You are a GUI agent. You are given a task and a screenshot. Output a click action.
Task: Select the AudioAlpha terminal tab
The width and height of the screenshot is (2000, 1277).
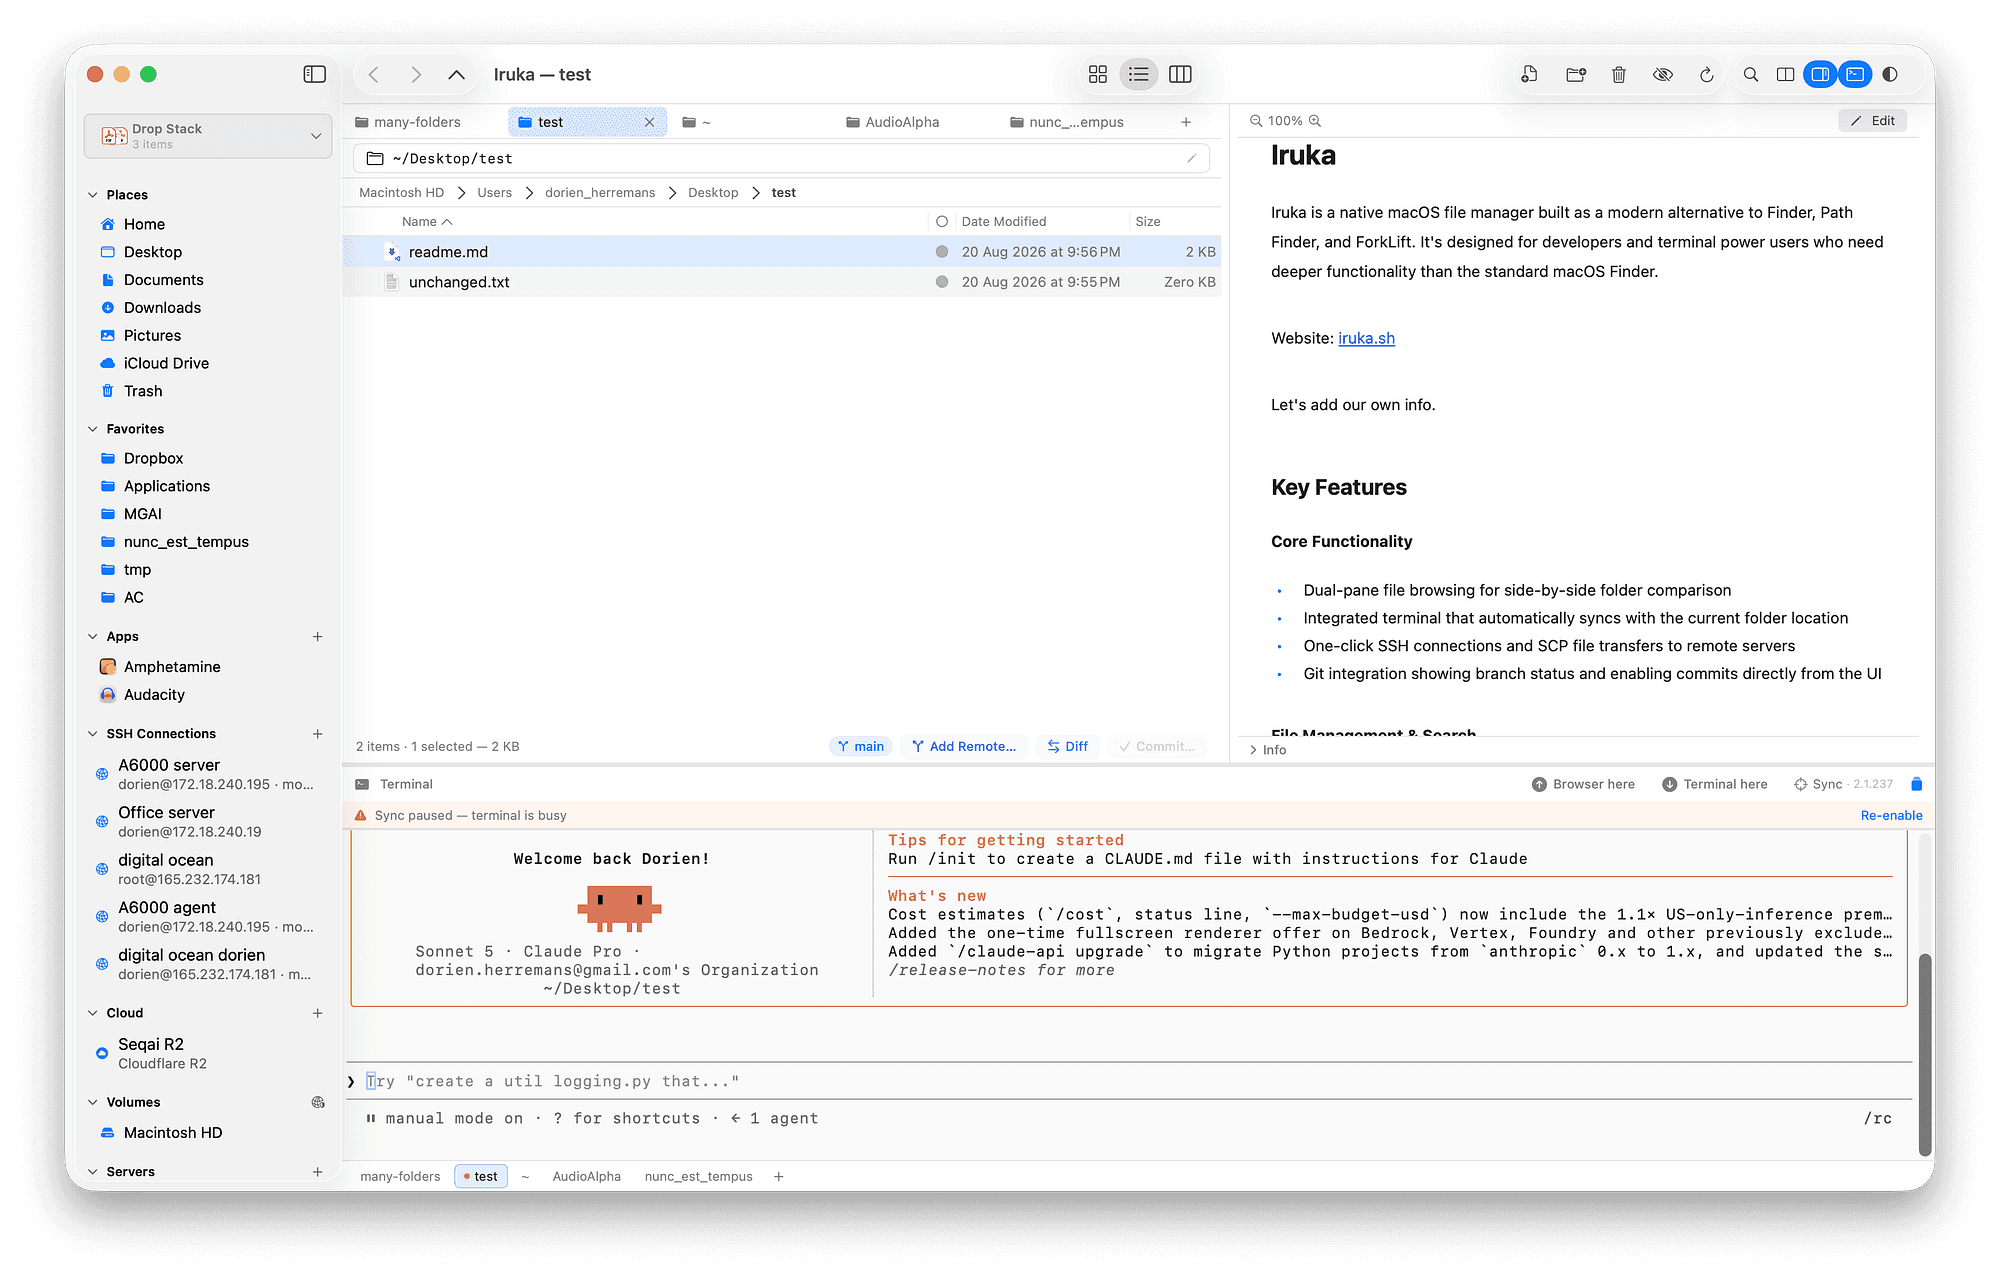[x=587, y=1177]
